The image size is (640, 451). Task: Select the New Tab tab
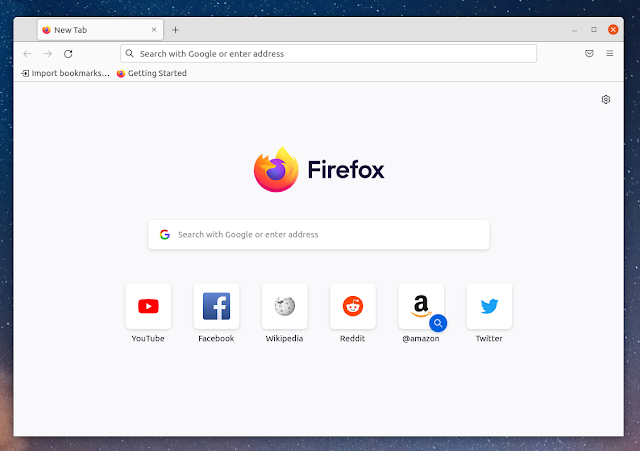point(100,30)
